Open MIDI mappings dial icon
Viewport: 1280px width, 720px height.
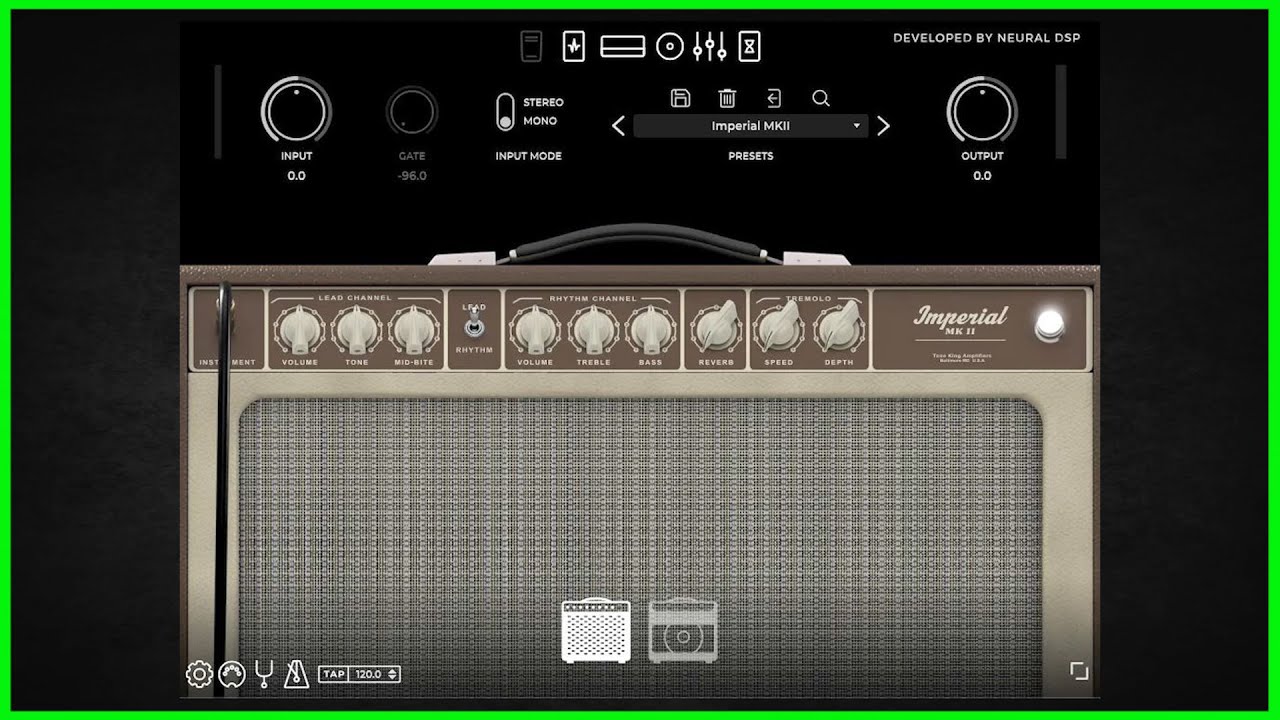232,675
